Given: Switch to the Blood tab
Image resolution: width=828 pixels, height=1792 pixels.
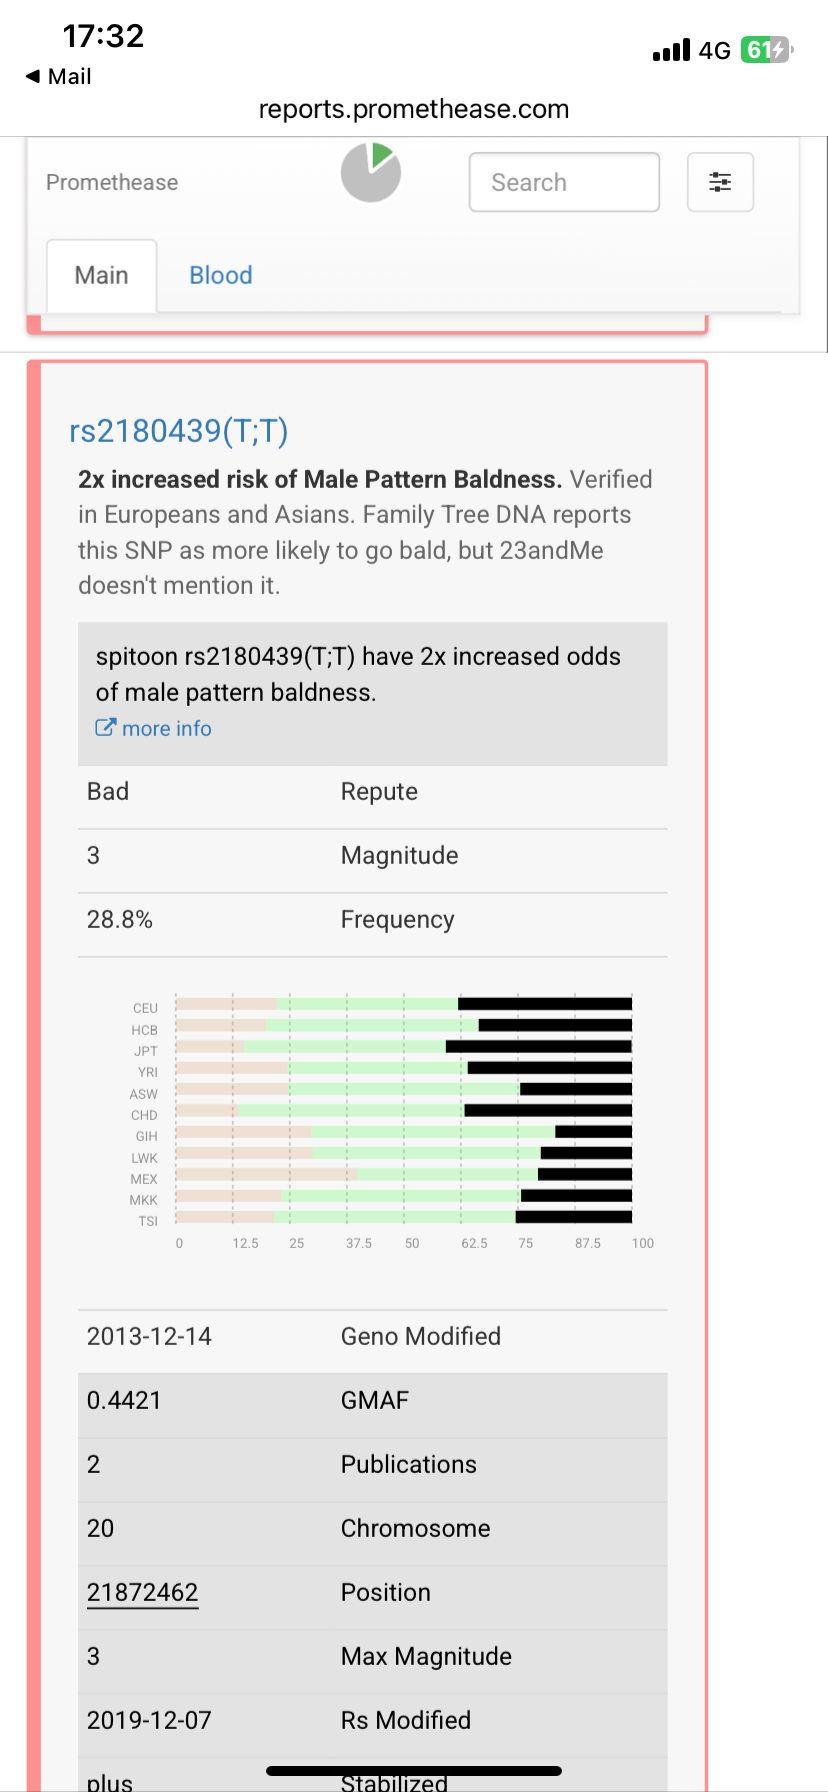Looking at the screenshot, I should (221, 275).
